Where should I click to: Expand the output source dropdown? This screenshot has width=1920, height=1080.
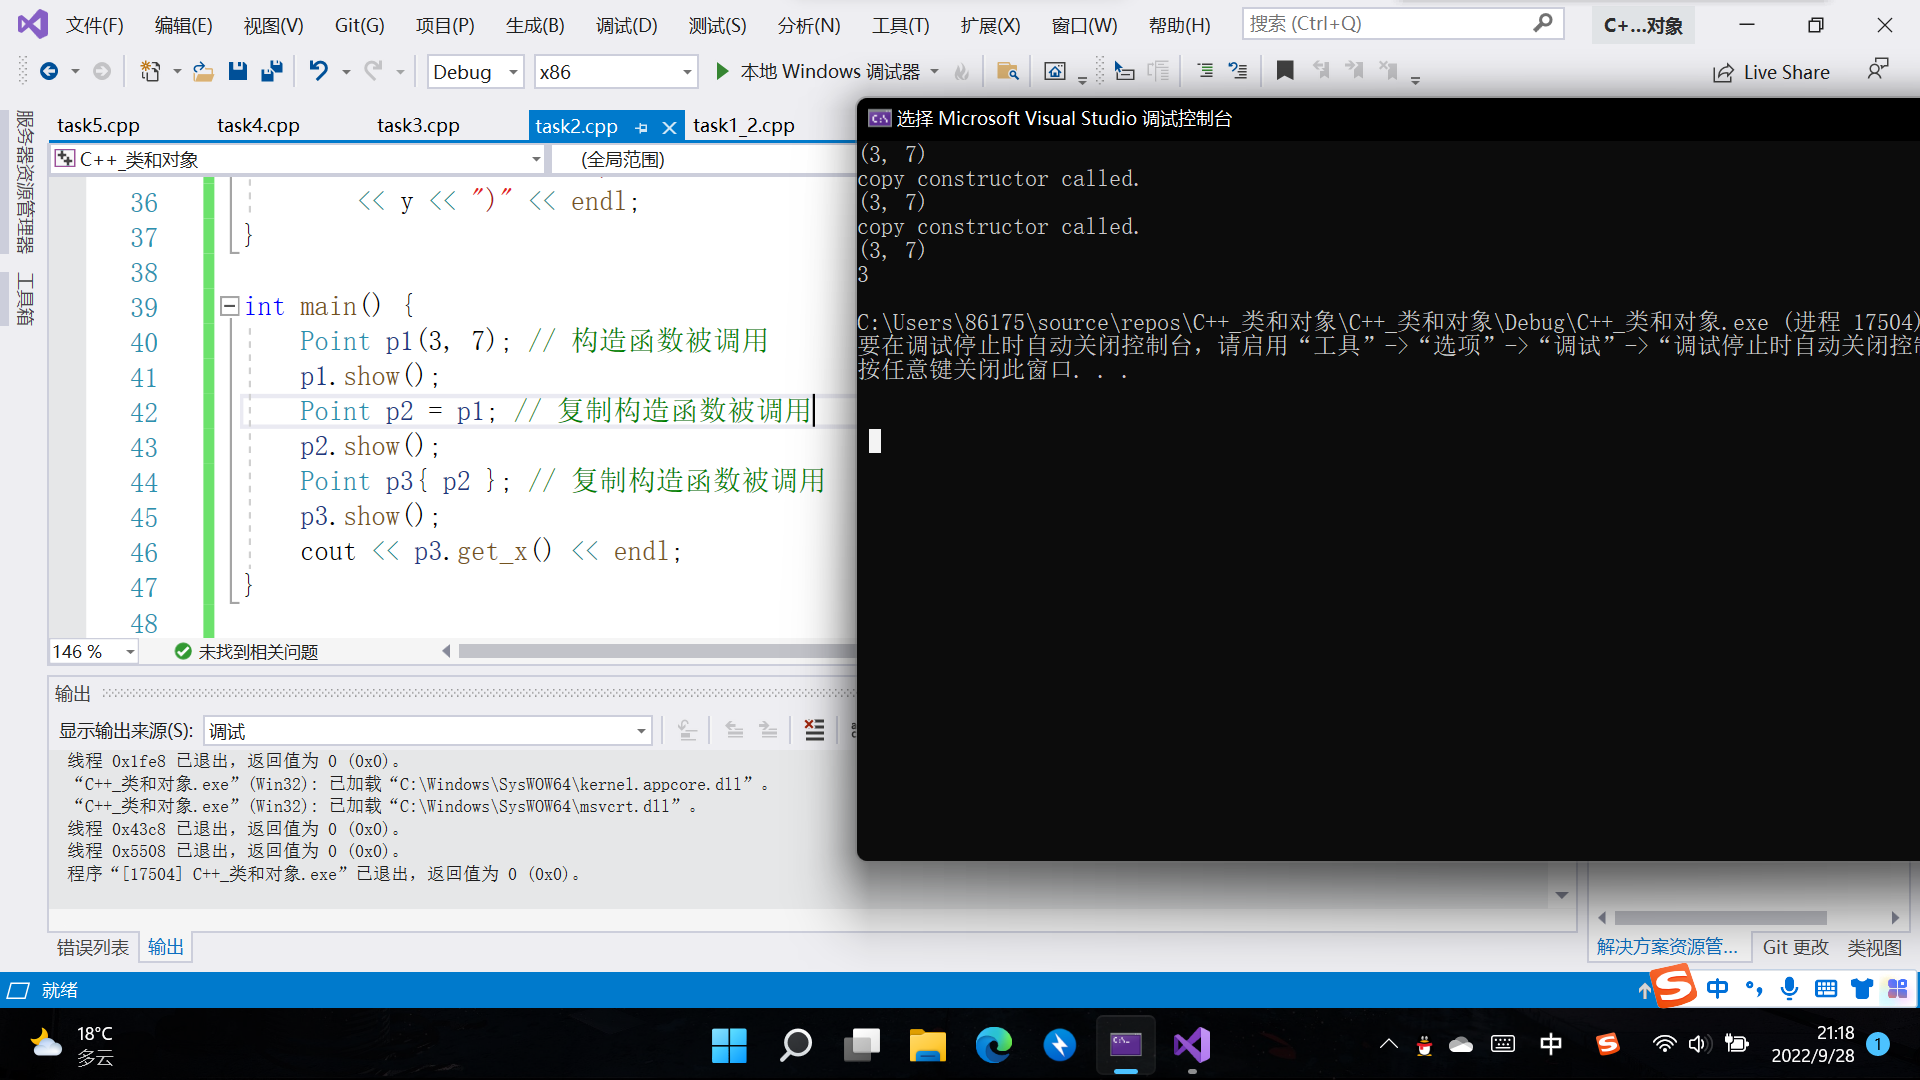click(641, 731)
